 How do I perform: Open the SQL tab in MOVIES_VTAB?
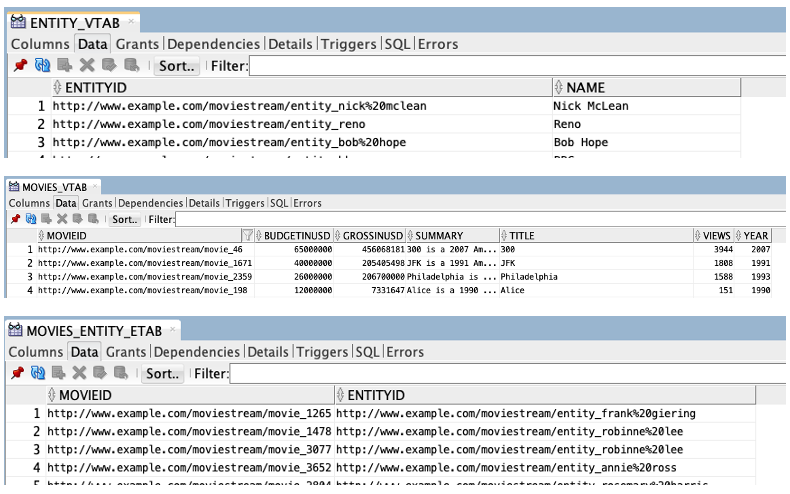(279, 203)
